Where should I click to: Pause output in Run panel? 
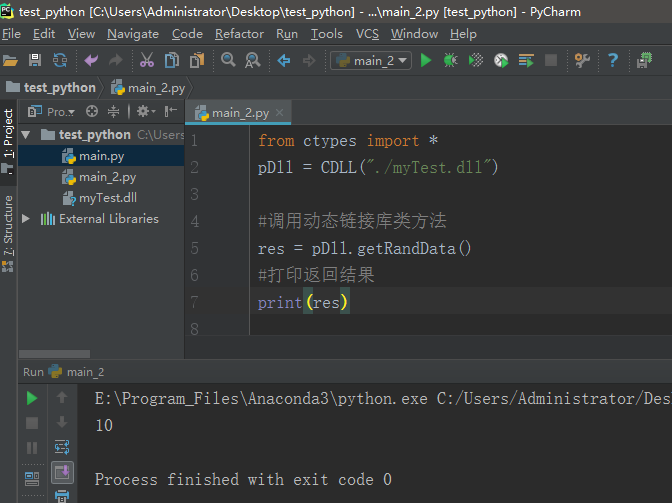pos(32,448)
